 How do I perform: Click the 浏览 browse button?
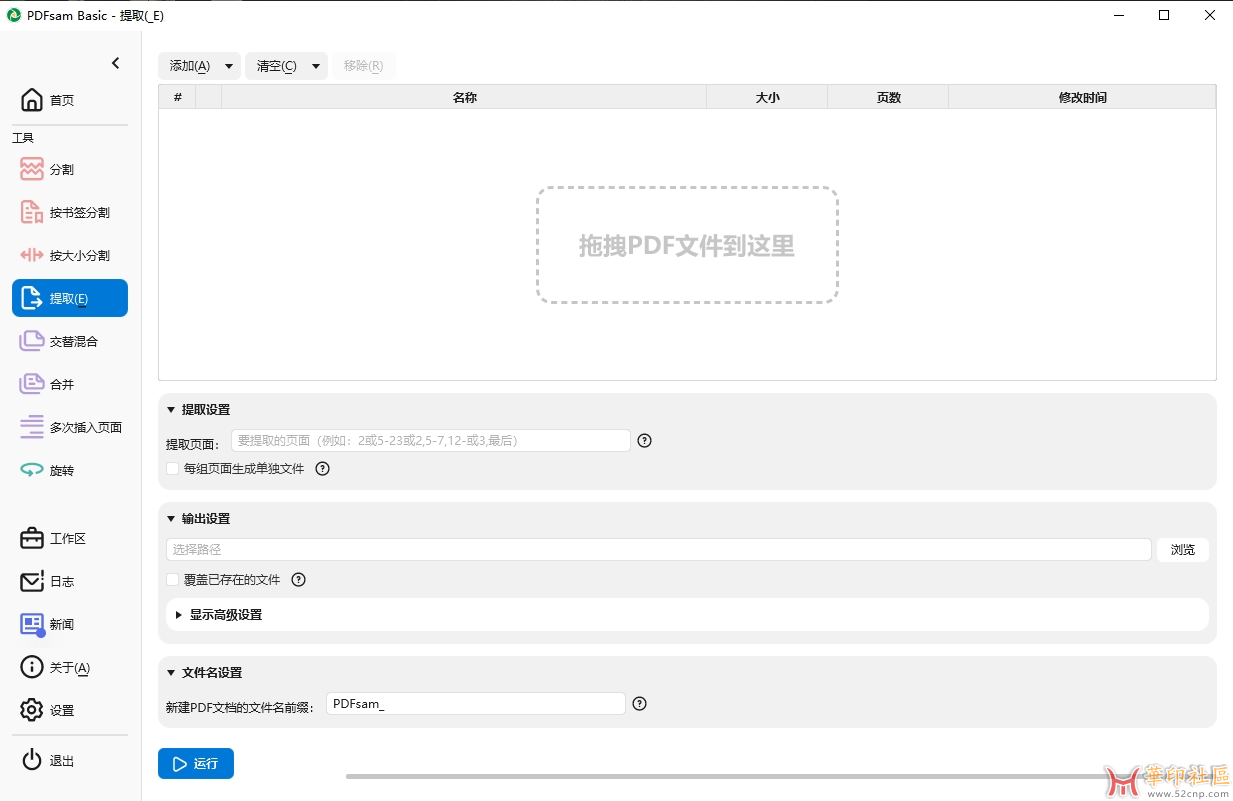(1183, 550)
